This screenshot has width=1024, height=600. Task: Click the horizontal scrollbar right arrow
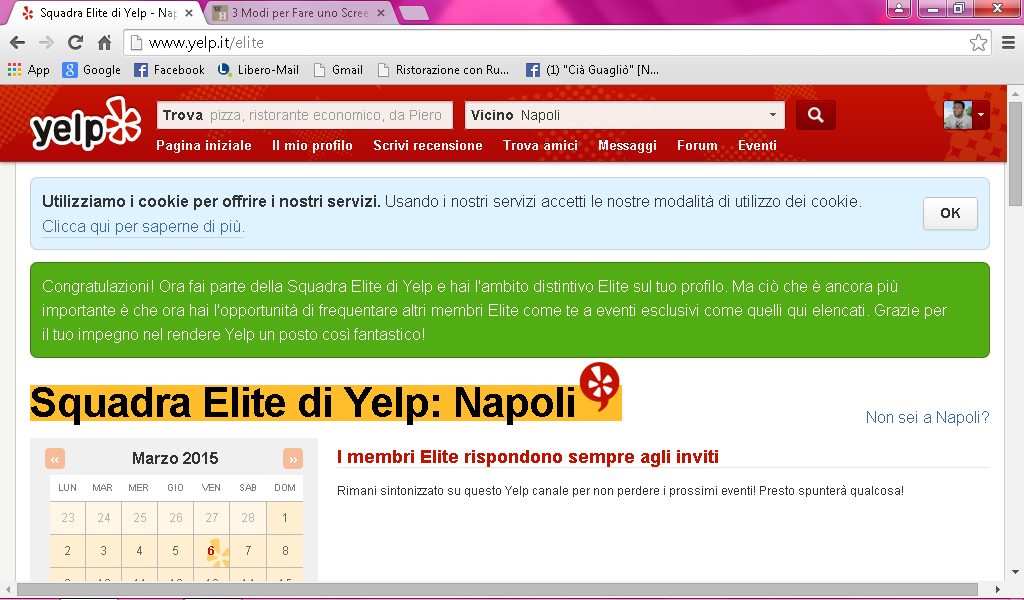pos(997,589)
